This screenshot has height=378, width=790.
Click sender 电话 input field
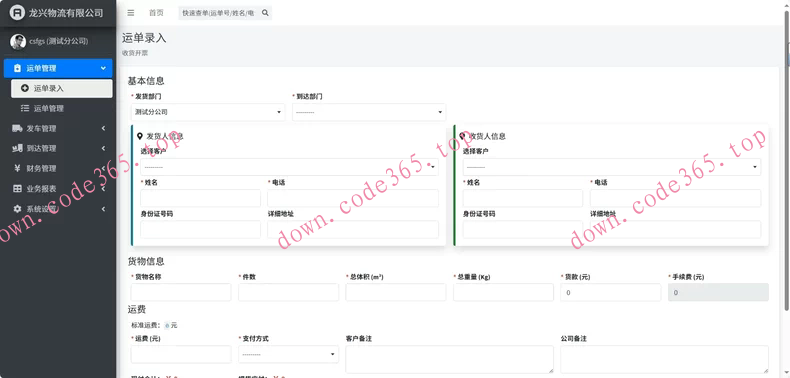point(353,198)
